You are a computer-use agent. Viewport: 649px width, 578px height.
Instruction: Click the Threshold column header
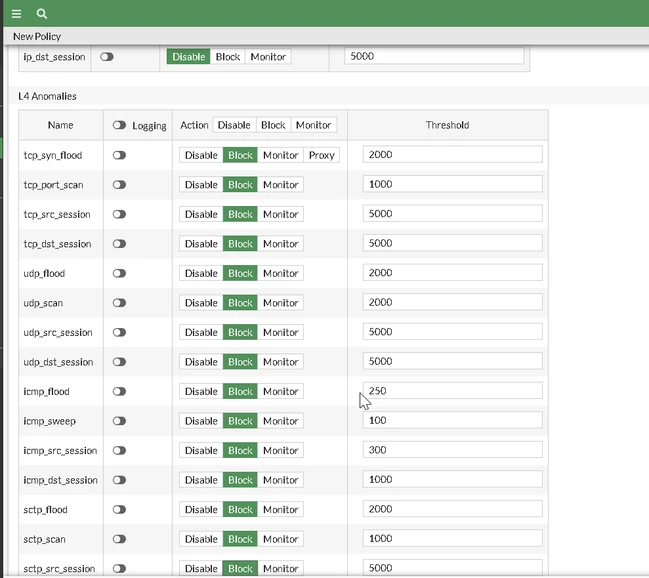pyautogui.click(x=447, y=125)
